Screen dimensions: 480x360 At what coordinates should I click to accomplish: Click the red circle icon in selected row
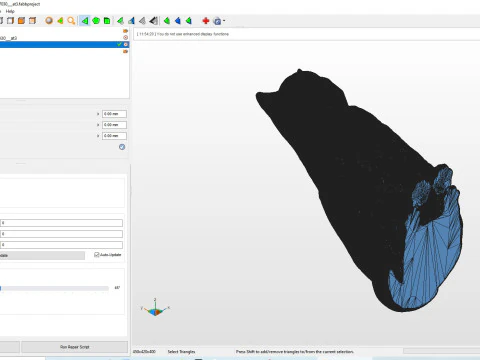tap(126, 44)
